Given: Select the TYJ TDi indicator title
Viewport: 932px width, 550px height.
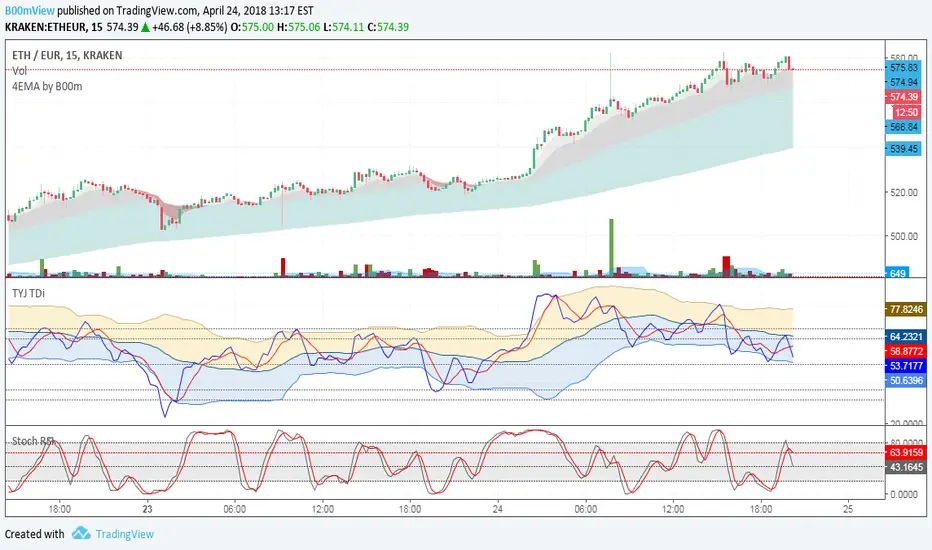Looking at the screenshot, I should (29, 293).
